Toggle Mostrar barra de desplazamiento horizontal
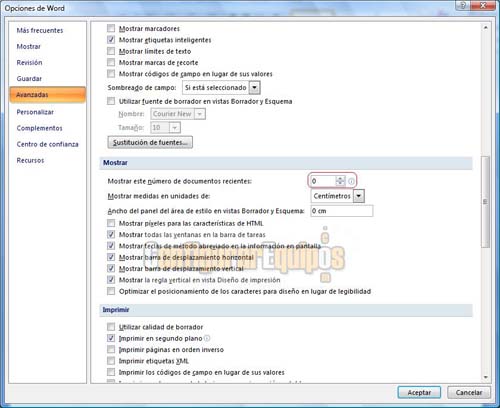 [111, 257]
